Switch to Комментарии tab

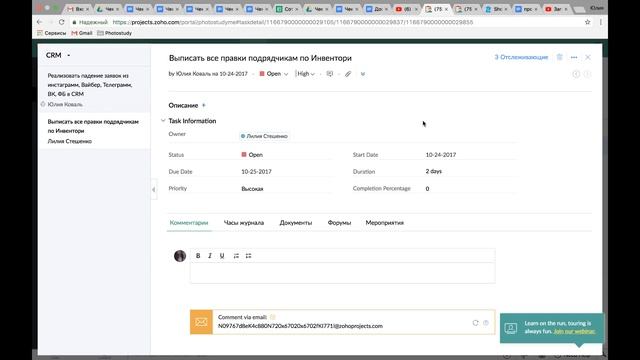point(189,222)
